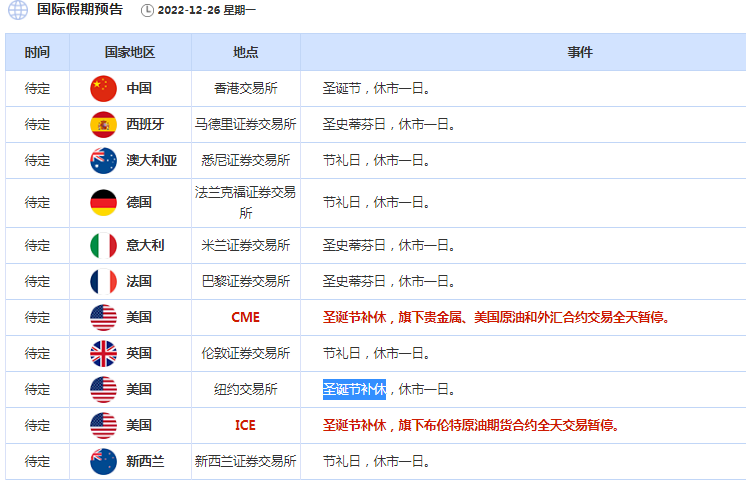Open the red ICE location link

245,425
